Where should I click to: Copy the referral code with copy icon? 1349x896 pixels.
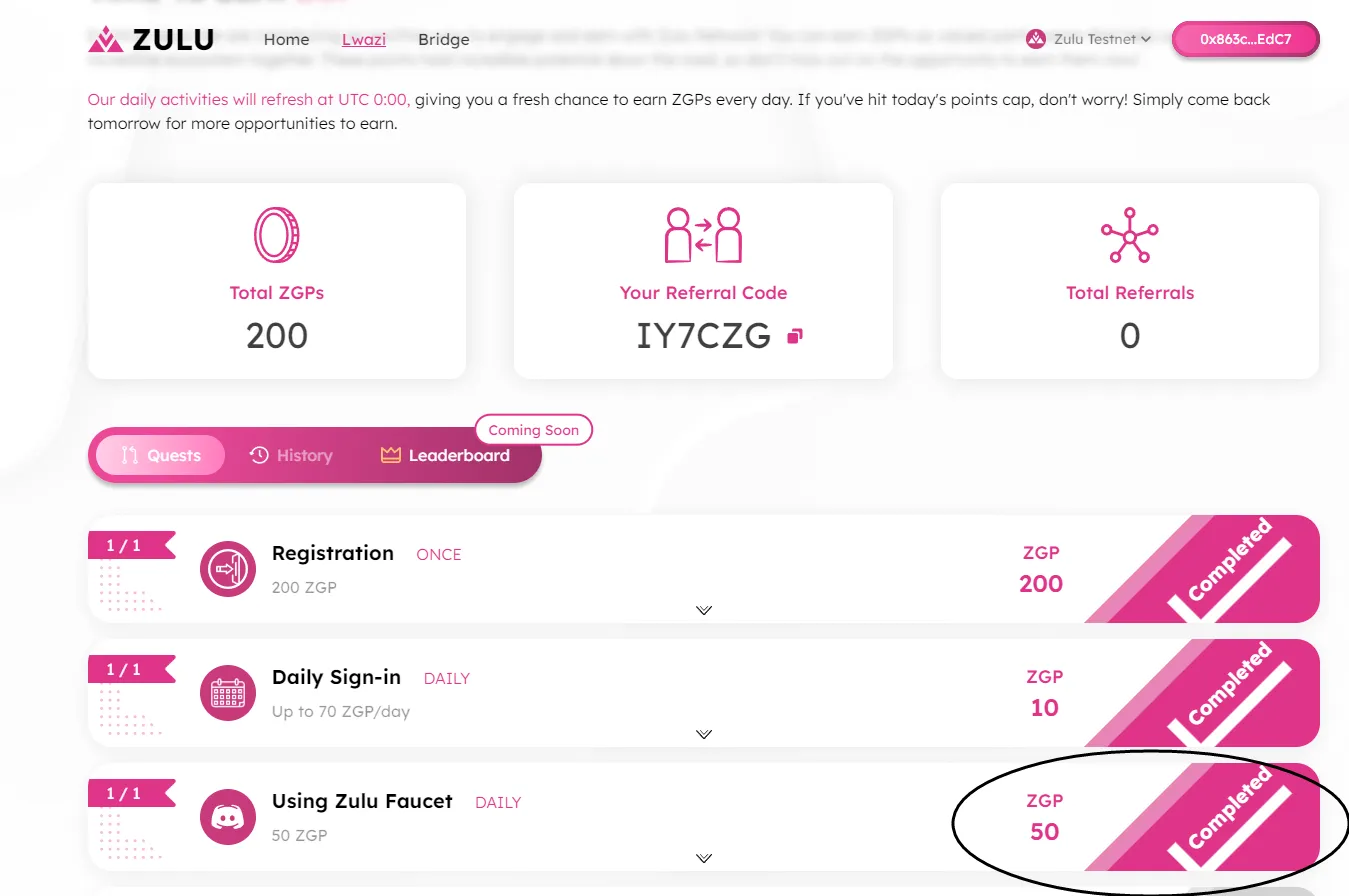pyautogui.click(x=795, y=336)
